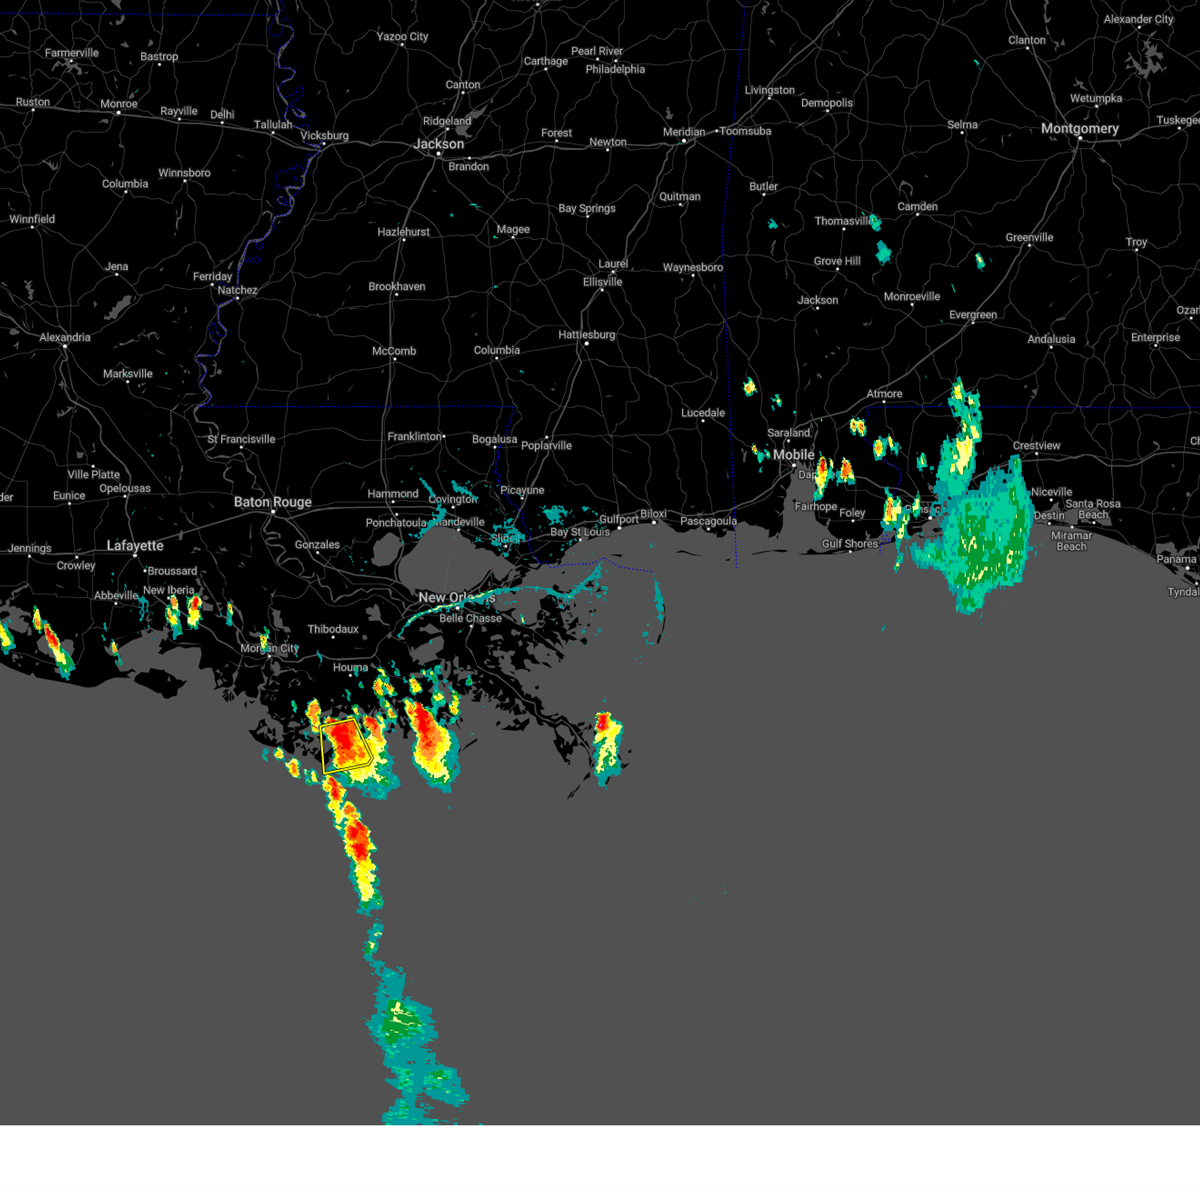Viewport: 1200px width, 1200px height.
Task: Select the Mobile city label
Action: tap(794, 455)
